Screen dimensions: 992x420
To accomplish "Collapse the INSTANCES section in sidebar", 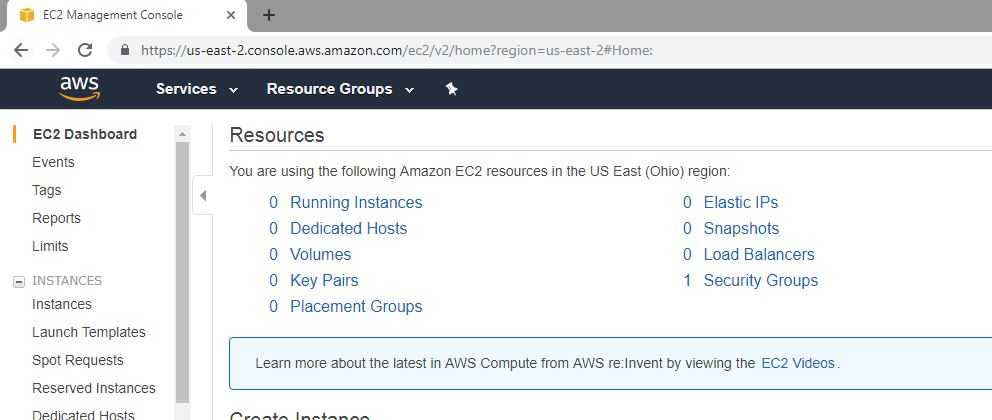I will point(19,282).
